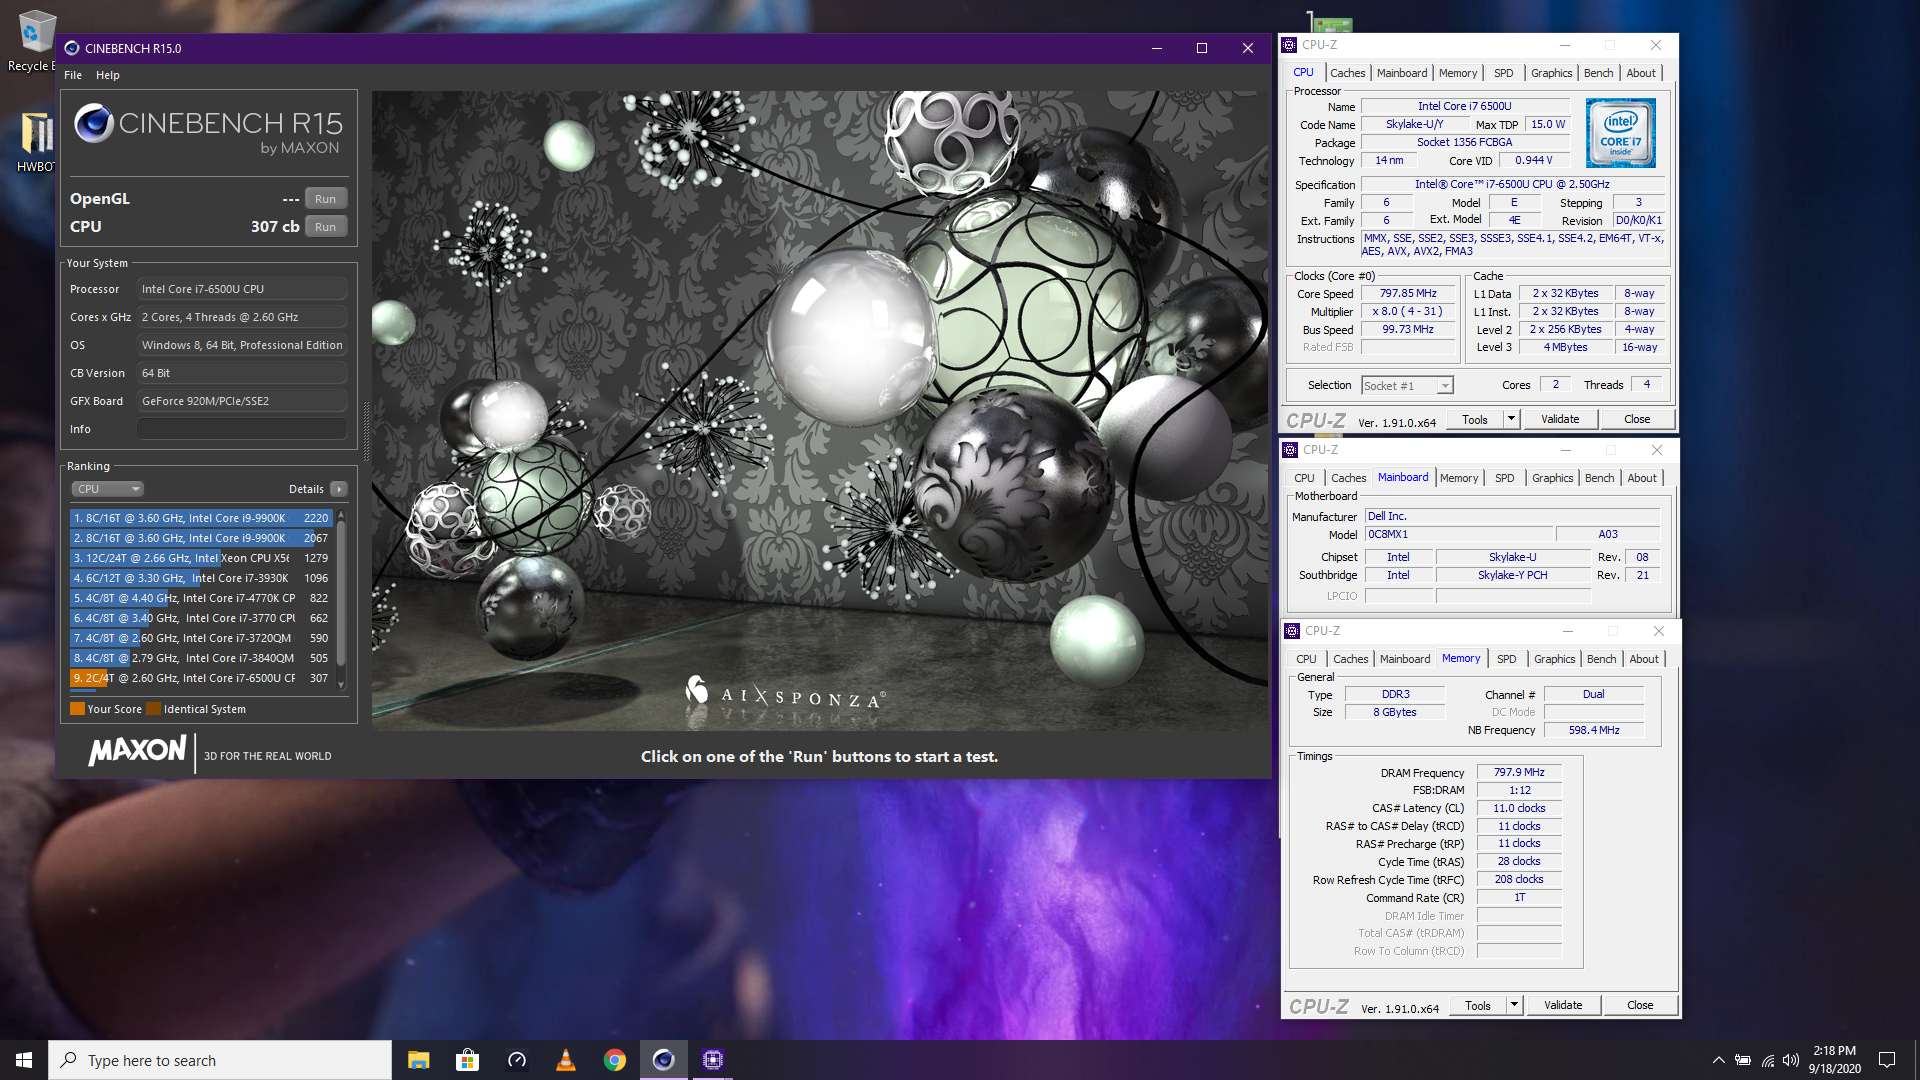Open network status in system tray
The height and width of the screenshot is (1080, 1920).
coord(1767,1060)
